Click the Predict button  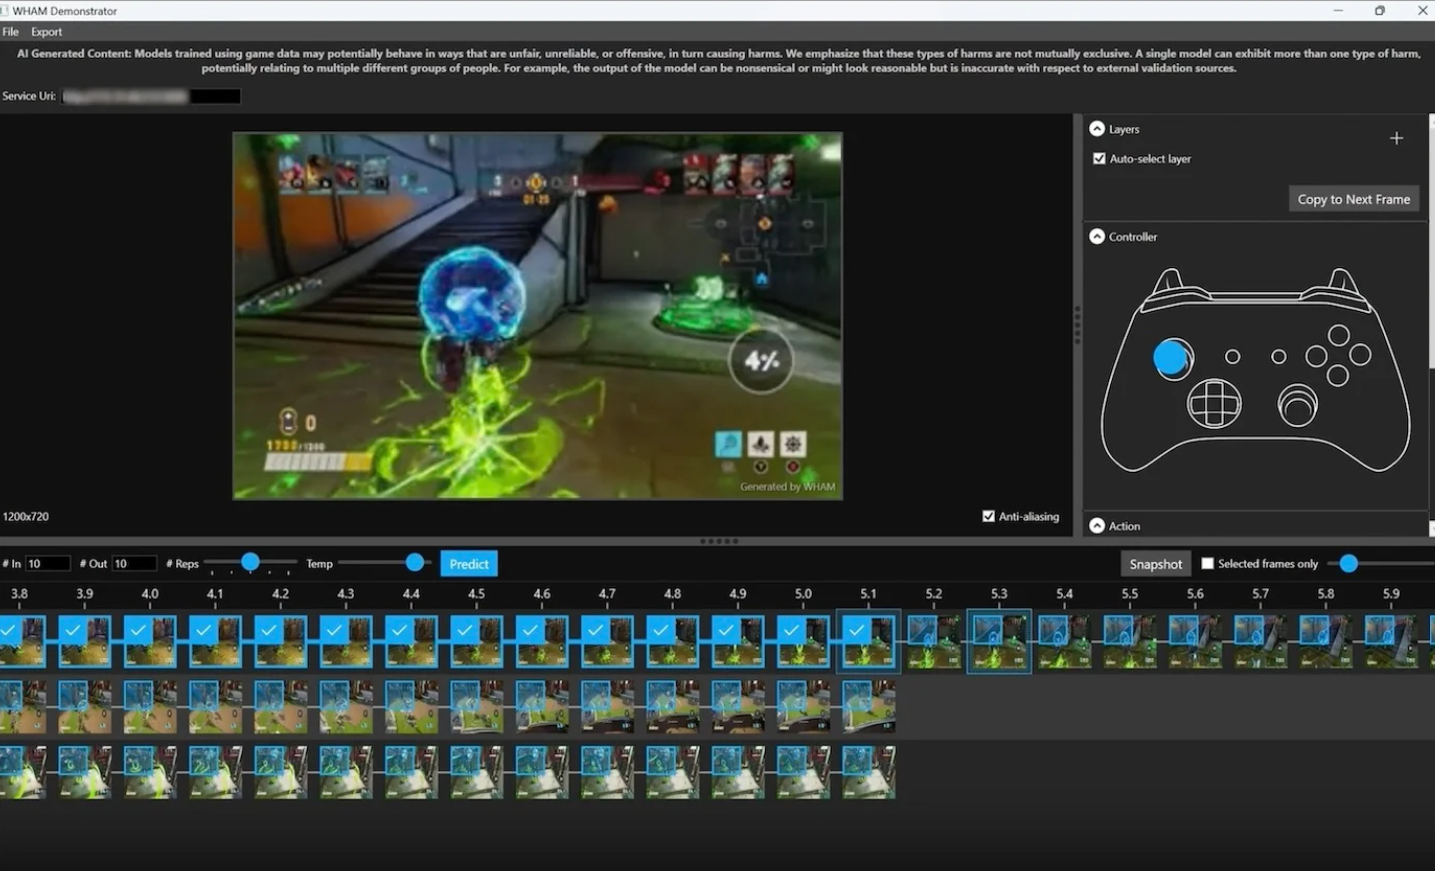(x=469, y=564)
